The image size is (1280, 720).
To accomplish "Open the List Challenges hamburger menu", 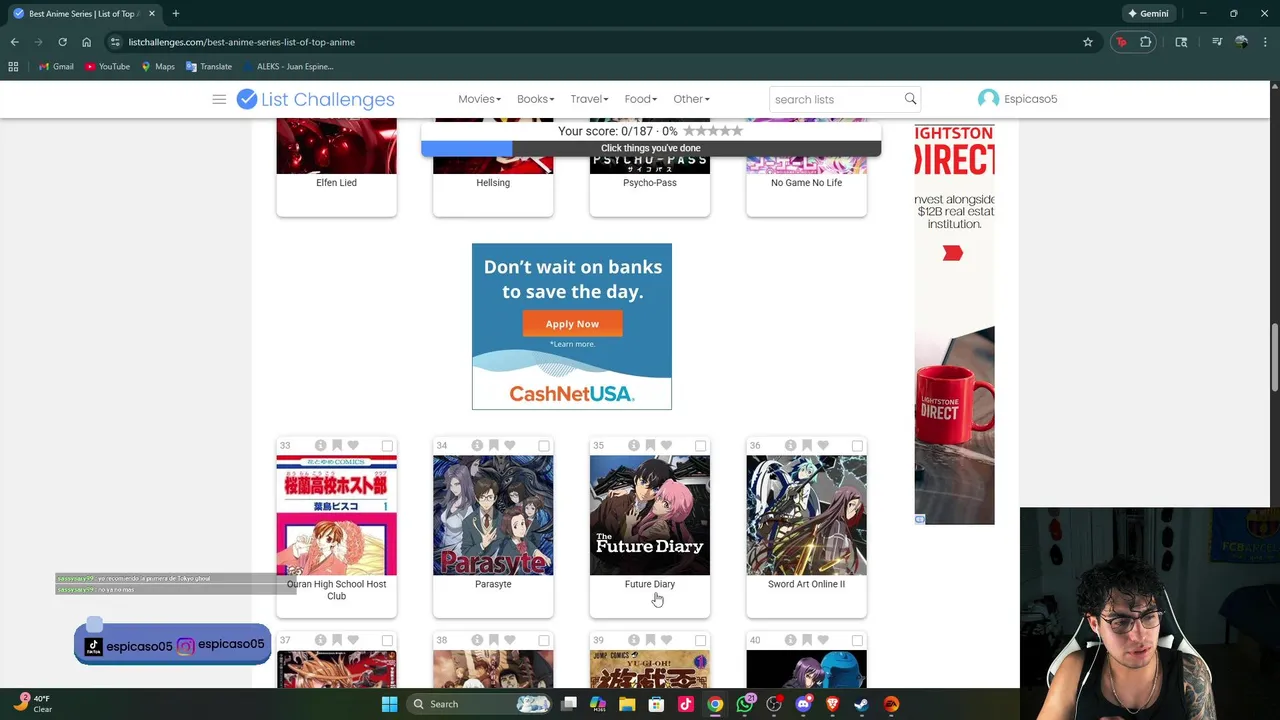I will click(219, 99).
